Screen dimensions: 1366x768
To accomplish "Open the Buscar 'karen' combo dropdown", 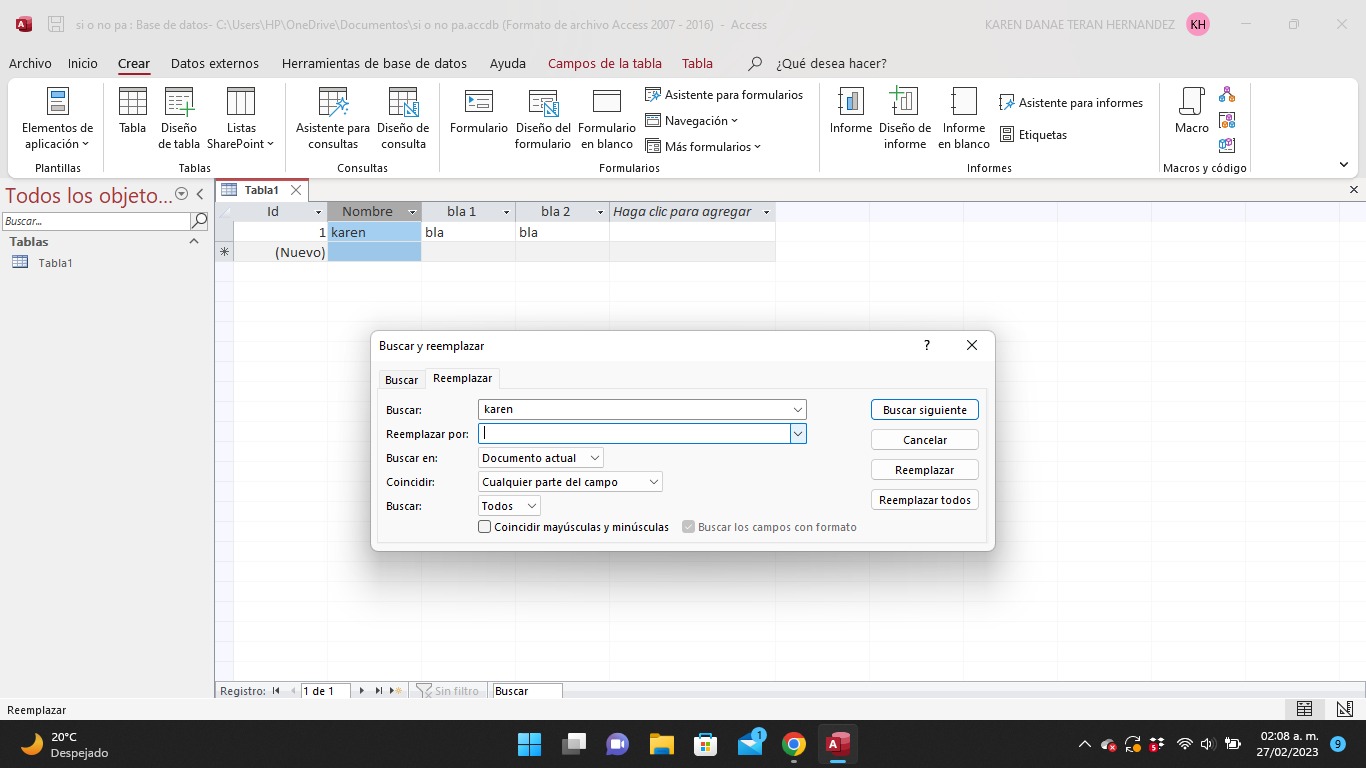I will pos(798,409).
